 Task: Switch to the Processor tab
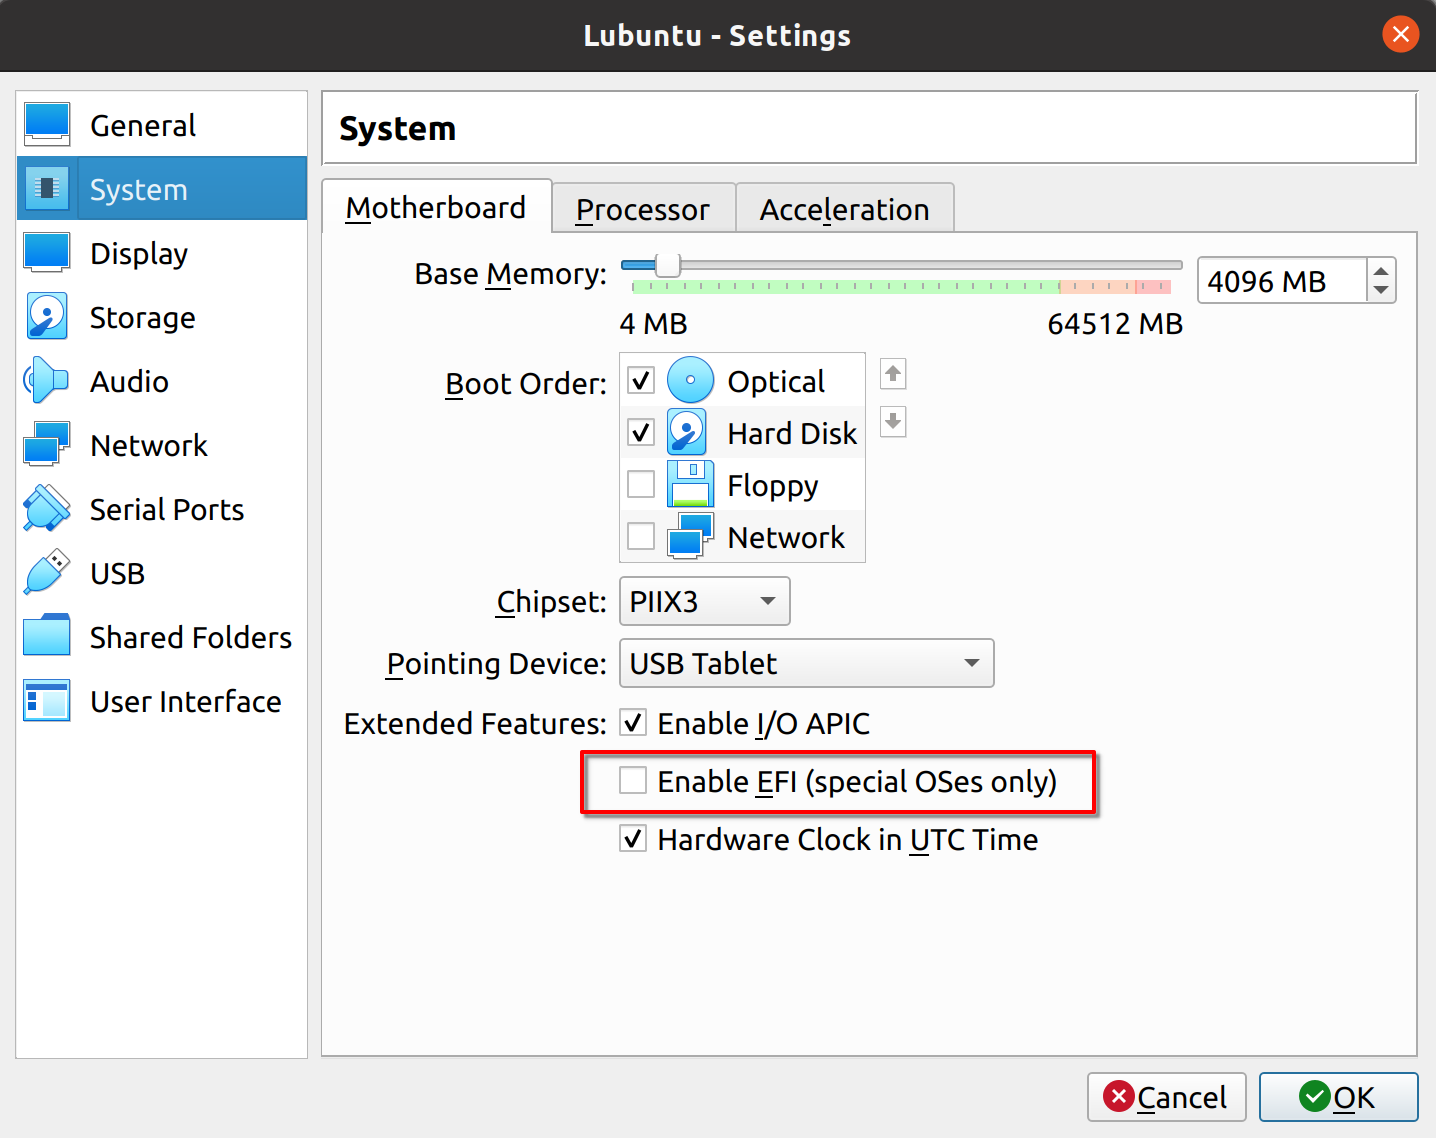643,208
